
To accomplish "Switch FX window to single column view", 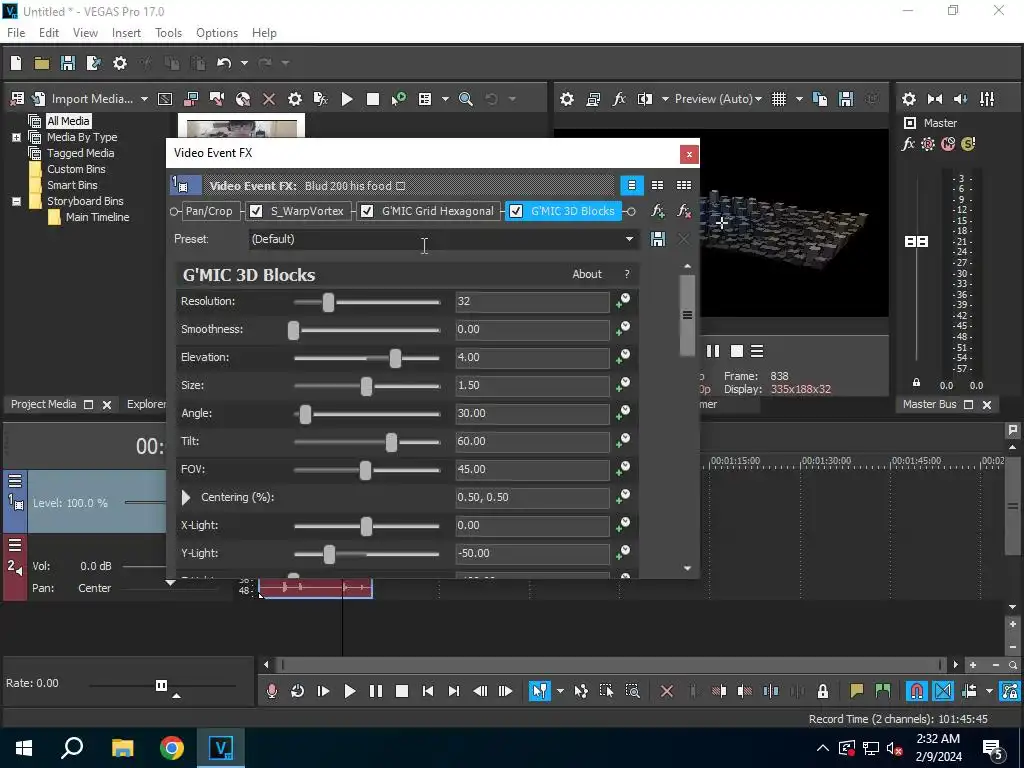I will [x=632, y=185].
